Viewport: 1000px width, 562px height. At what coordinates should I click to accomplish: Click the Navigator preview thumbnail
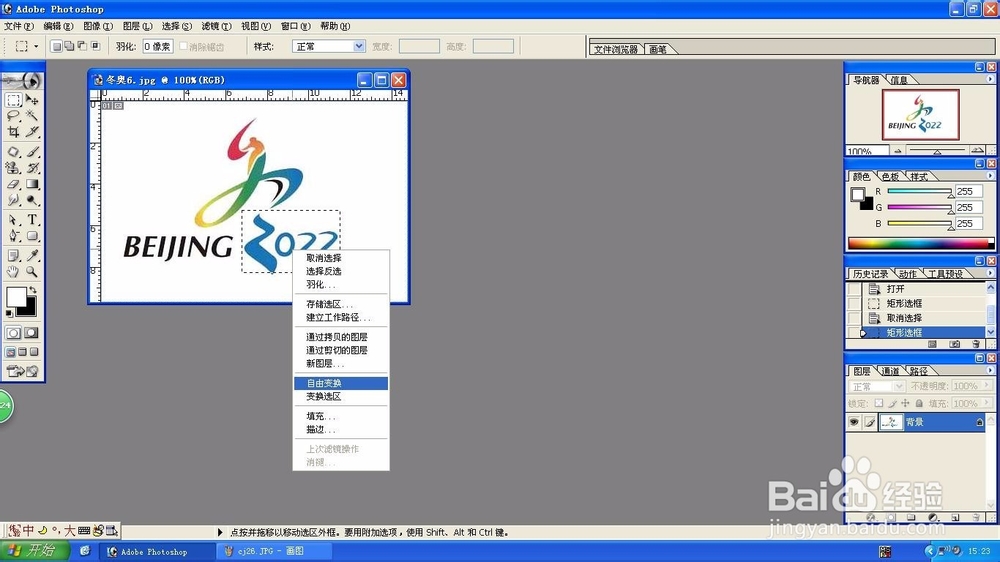(920, 115)
